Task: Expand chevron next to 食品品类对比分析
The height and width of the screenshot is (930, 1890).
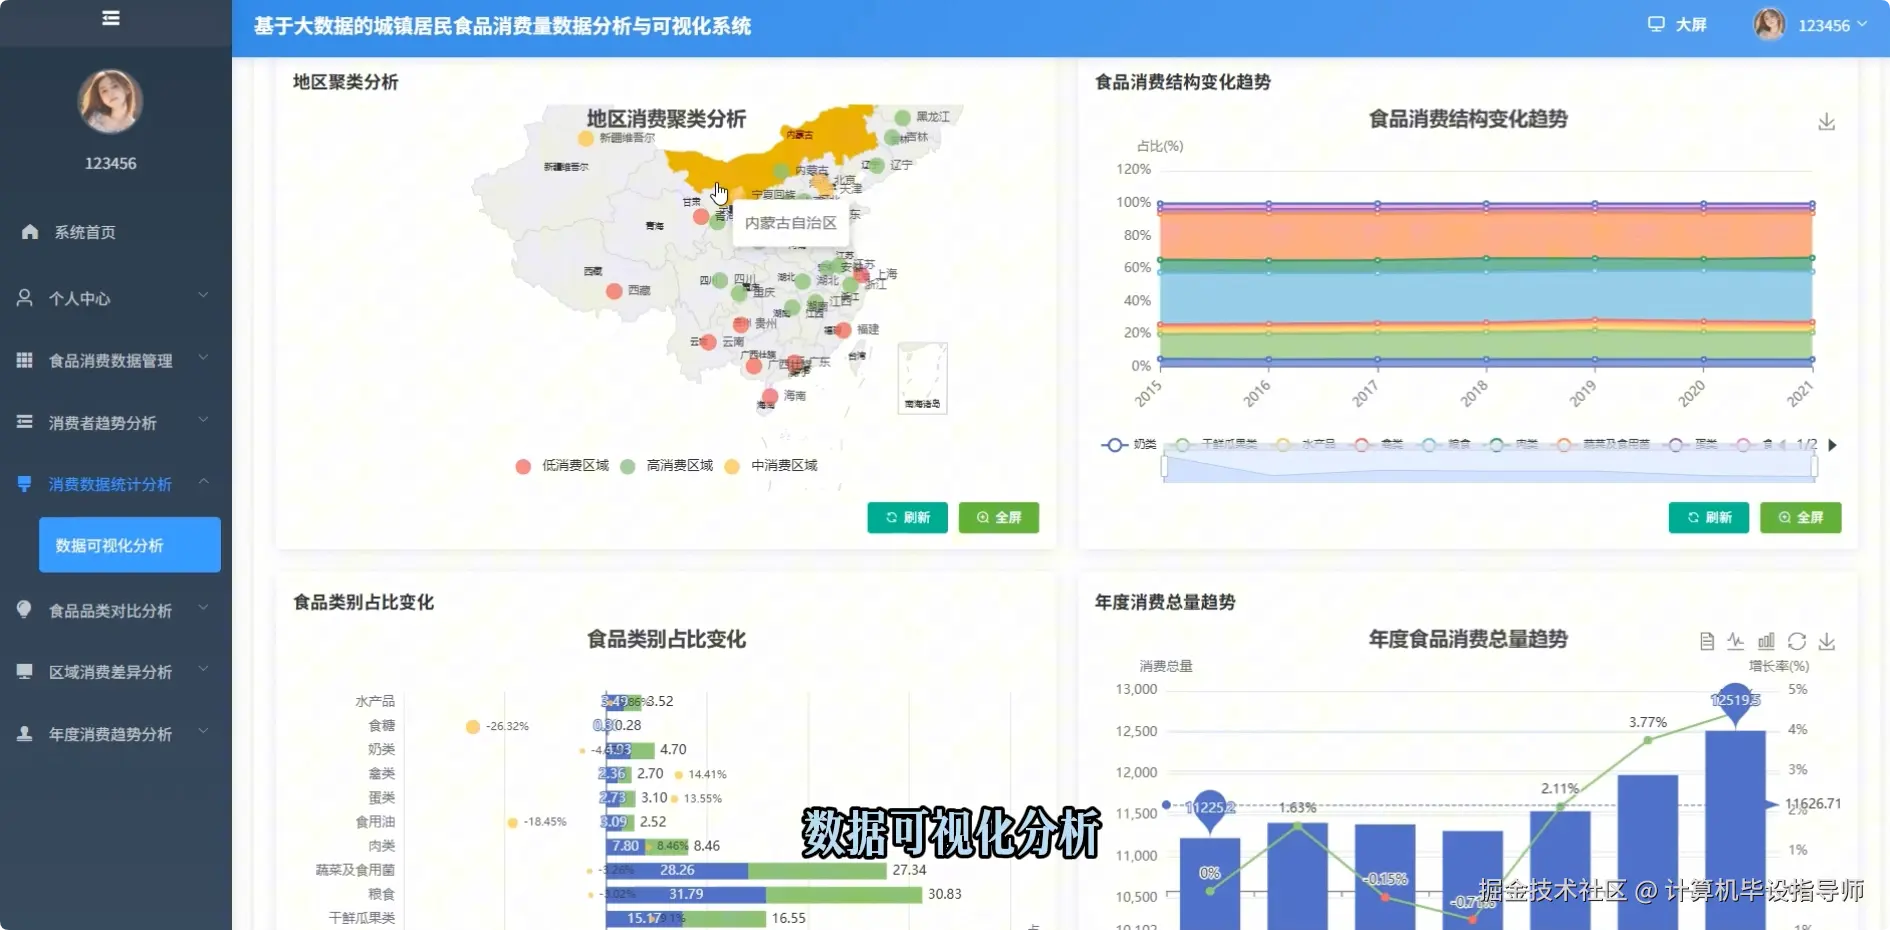Action: (x=203, y=607)
